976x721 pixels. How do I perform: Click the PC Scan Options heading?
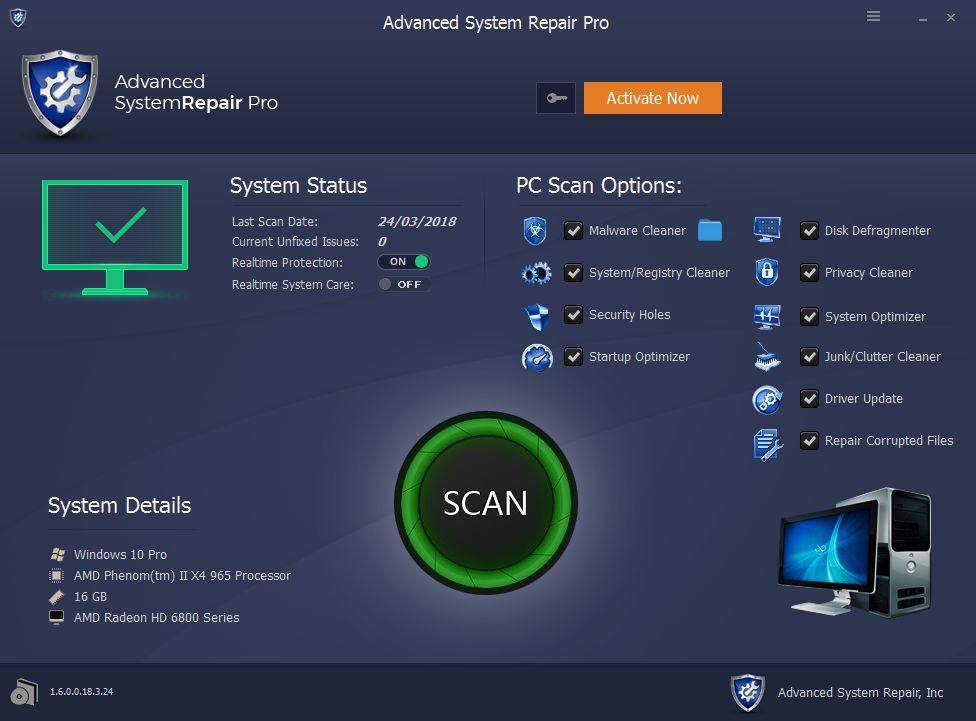[599, 186]
